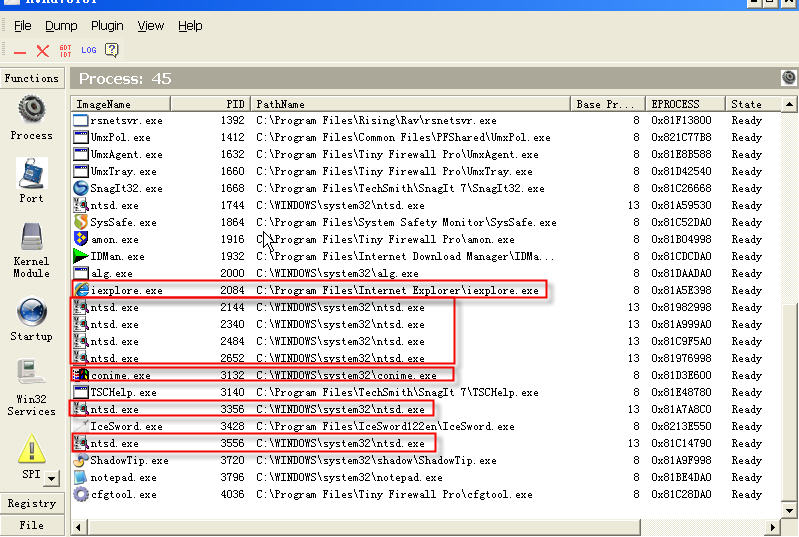Select the UmxAgent.exe process row
The width and height of the screenshot is (799, 537).
coord(425,154)
